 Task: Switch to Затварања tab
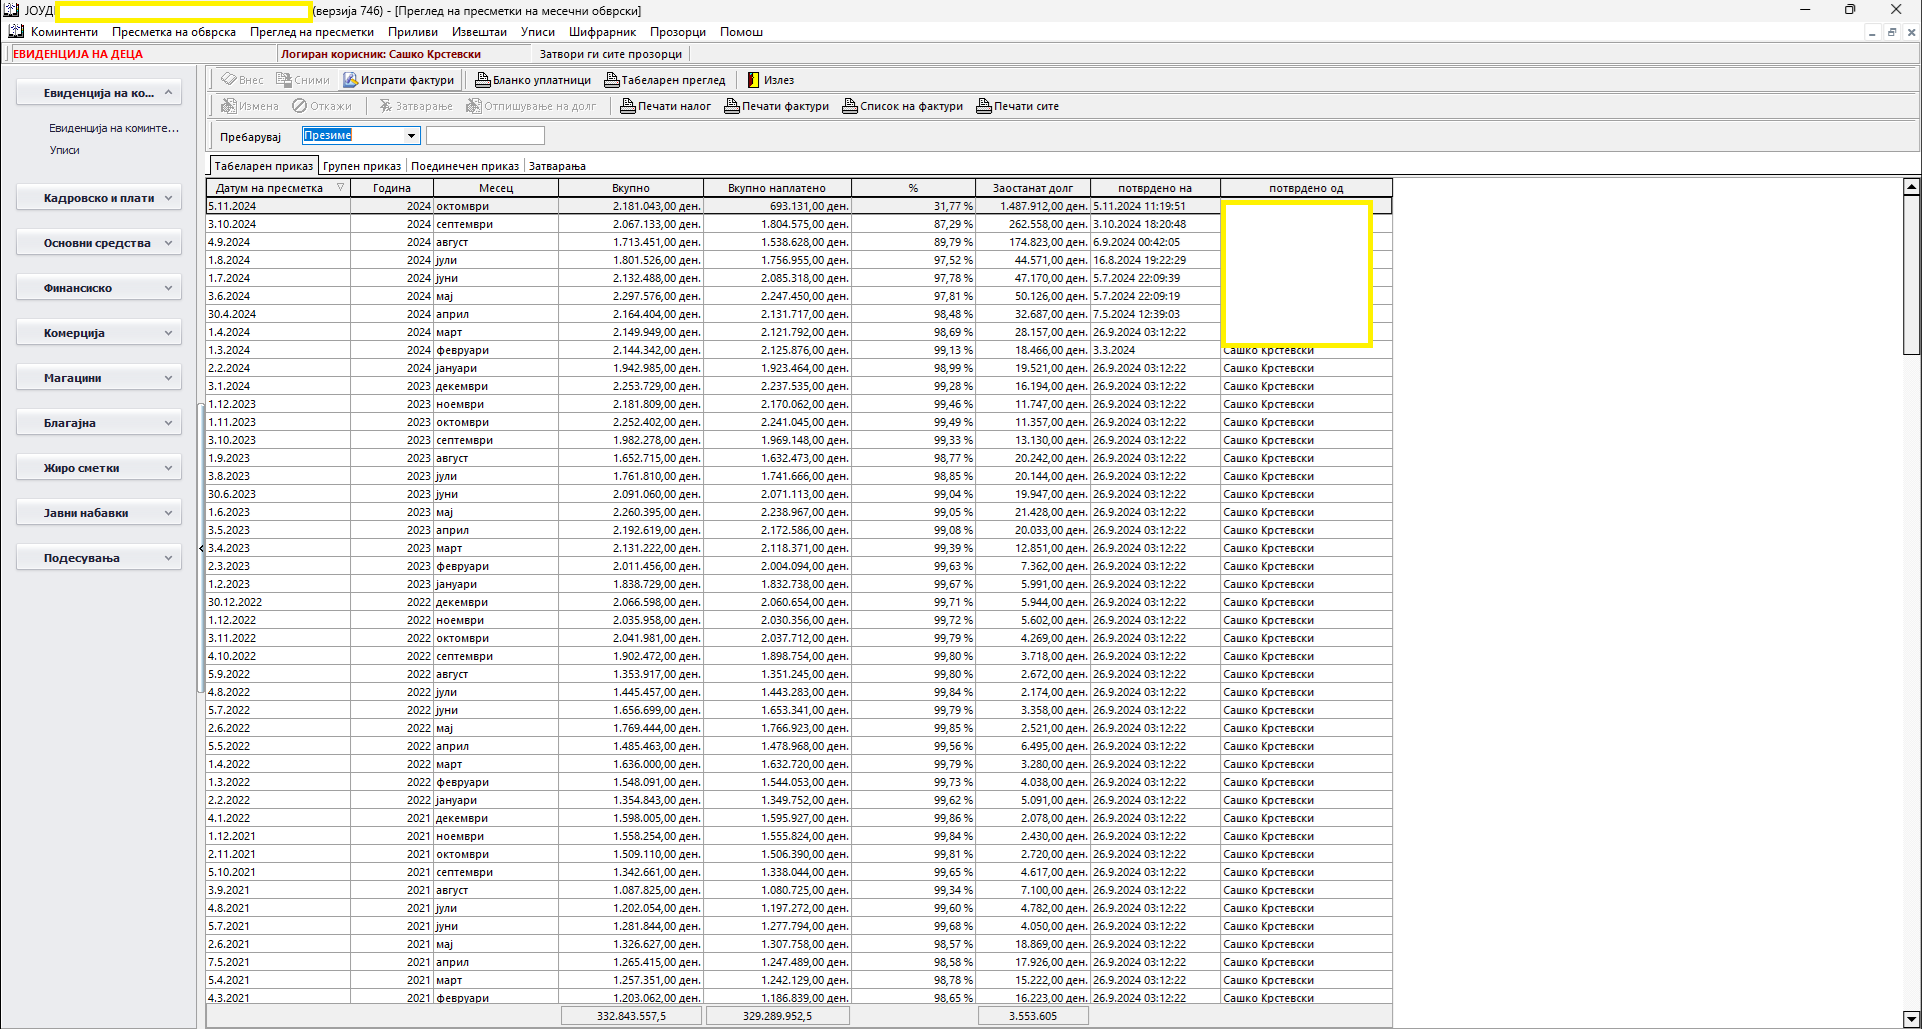pyautogui.click(x=557, y=166)
